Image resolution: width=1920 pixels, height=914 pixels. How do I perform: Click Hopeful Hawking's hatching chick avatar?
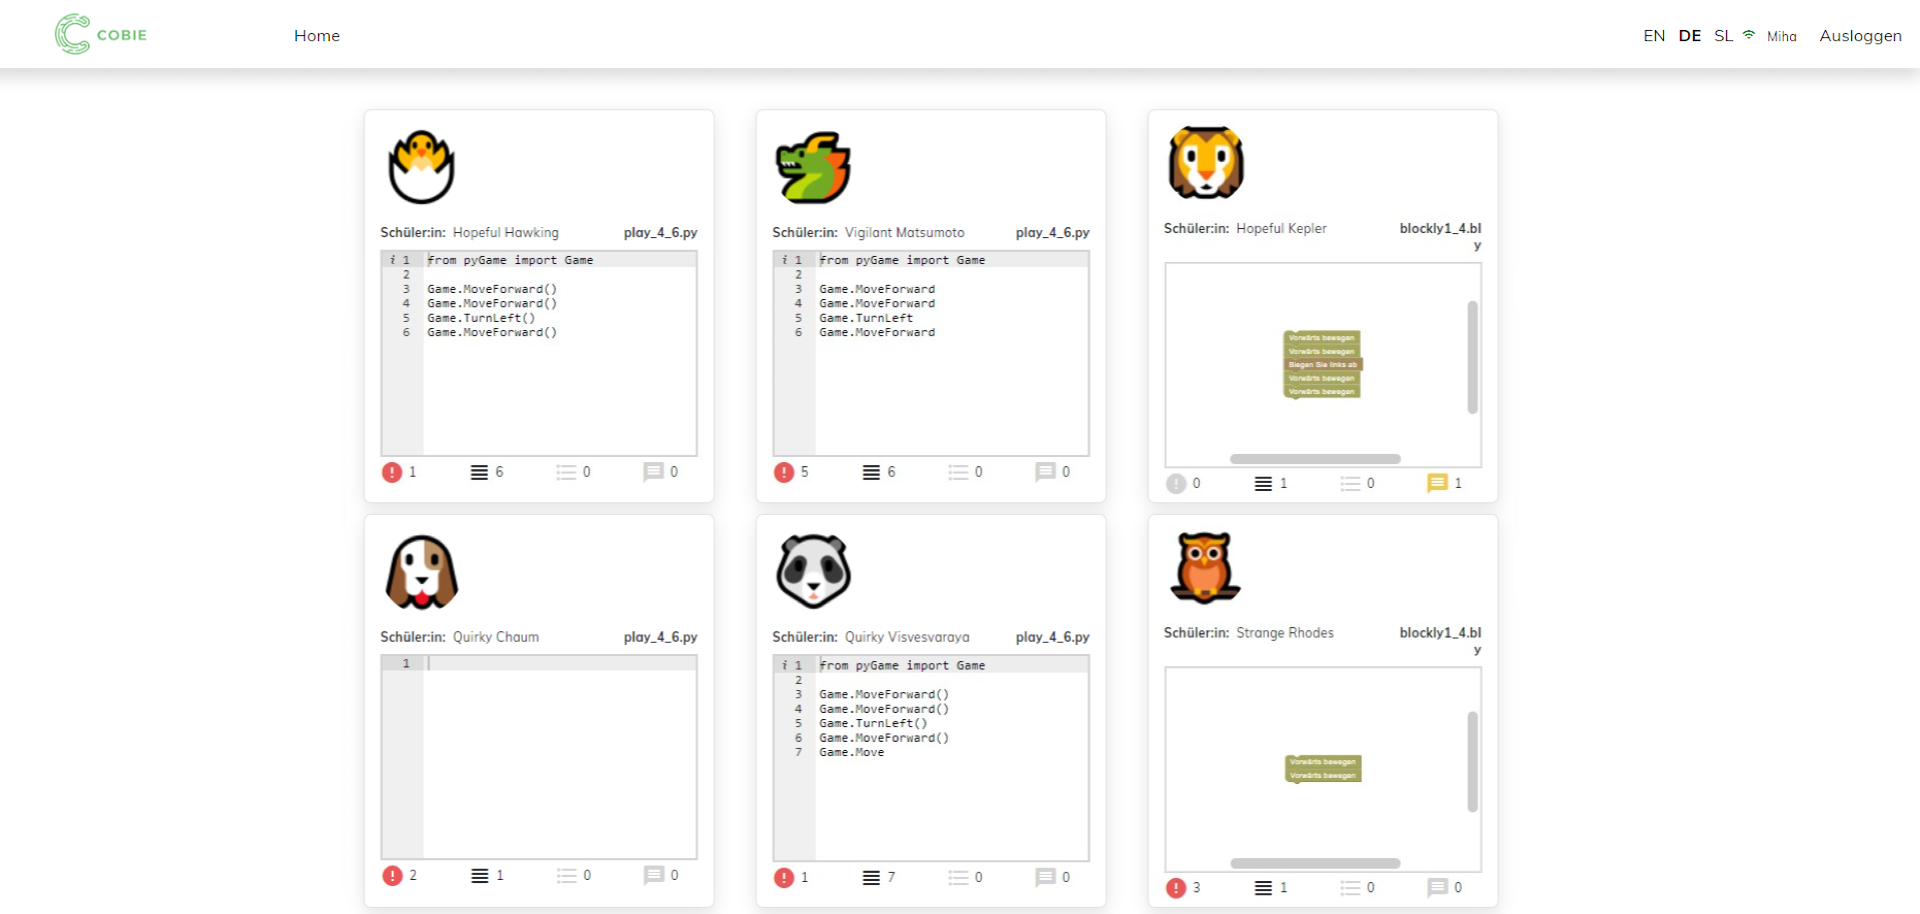(421, 167)
